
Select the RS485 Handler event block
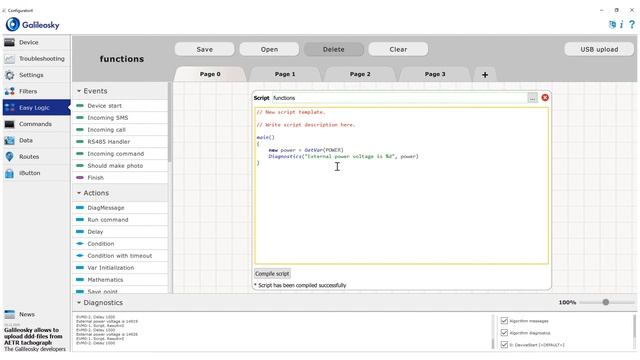[x=120, y=142]
